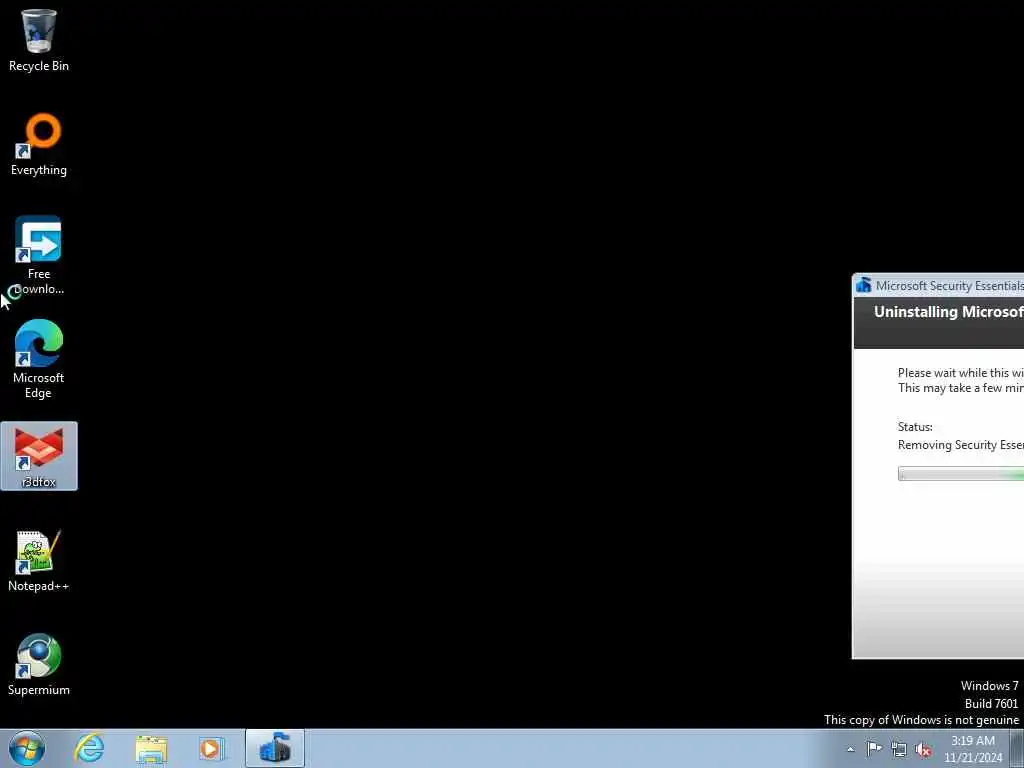This screenshot has height=768, width=1024.
Task: Open Action Center flag icon
Action: (x=874, y=749)
